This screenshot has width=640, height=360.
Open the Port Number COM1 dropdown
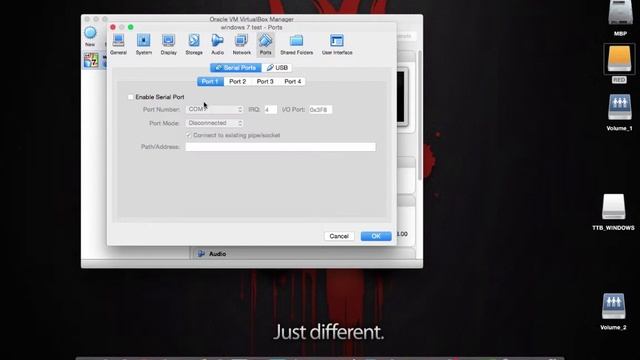215,109
